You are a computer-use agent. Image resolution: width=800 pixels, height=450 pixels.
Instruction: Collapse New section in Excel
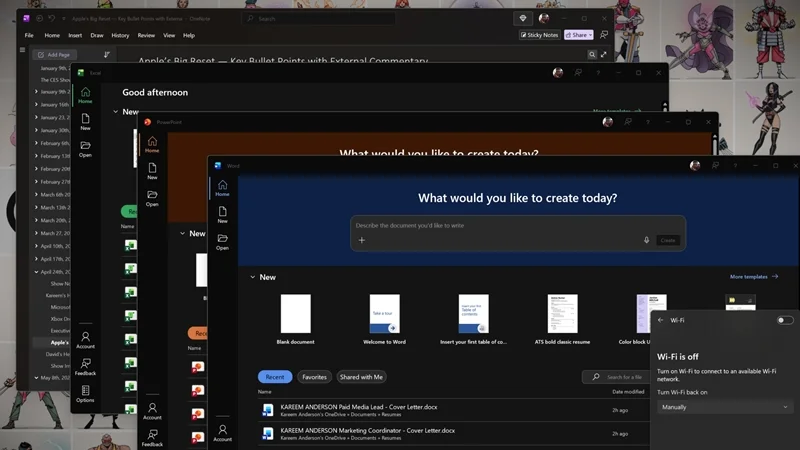pos(115,111)
